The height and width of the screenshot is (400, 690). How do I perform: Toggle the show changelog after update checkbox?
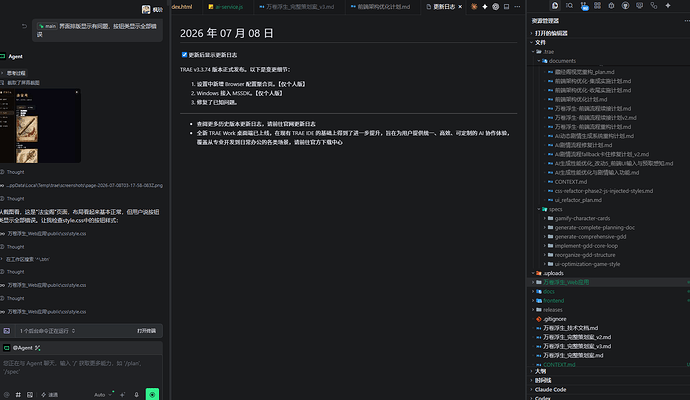184,55
